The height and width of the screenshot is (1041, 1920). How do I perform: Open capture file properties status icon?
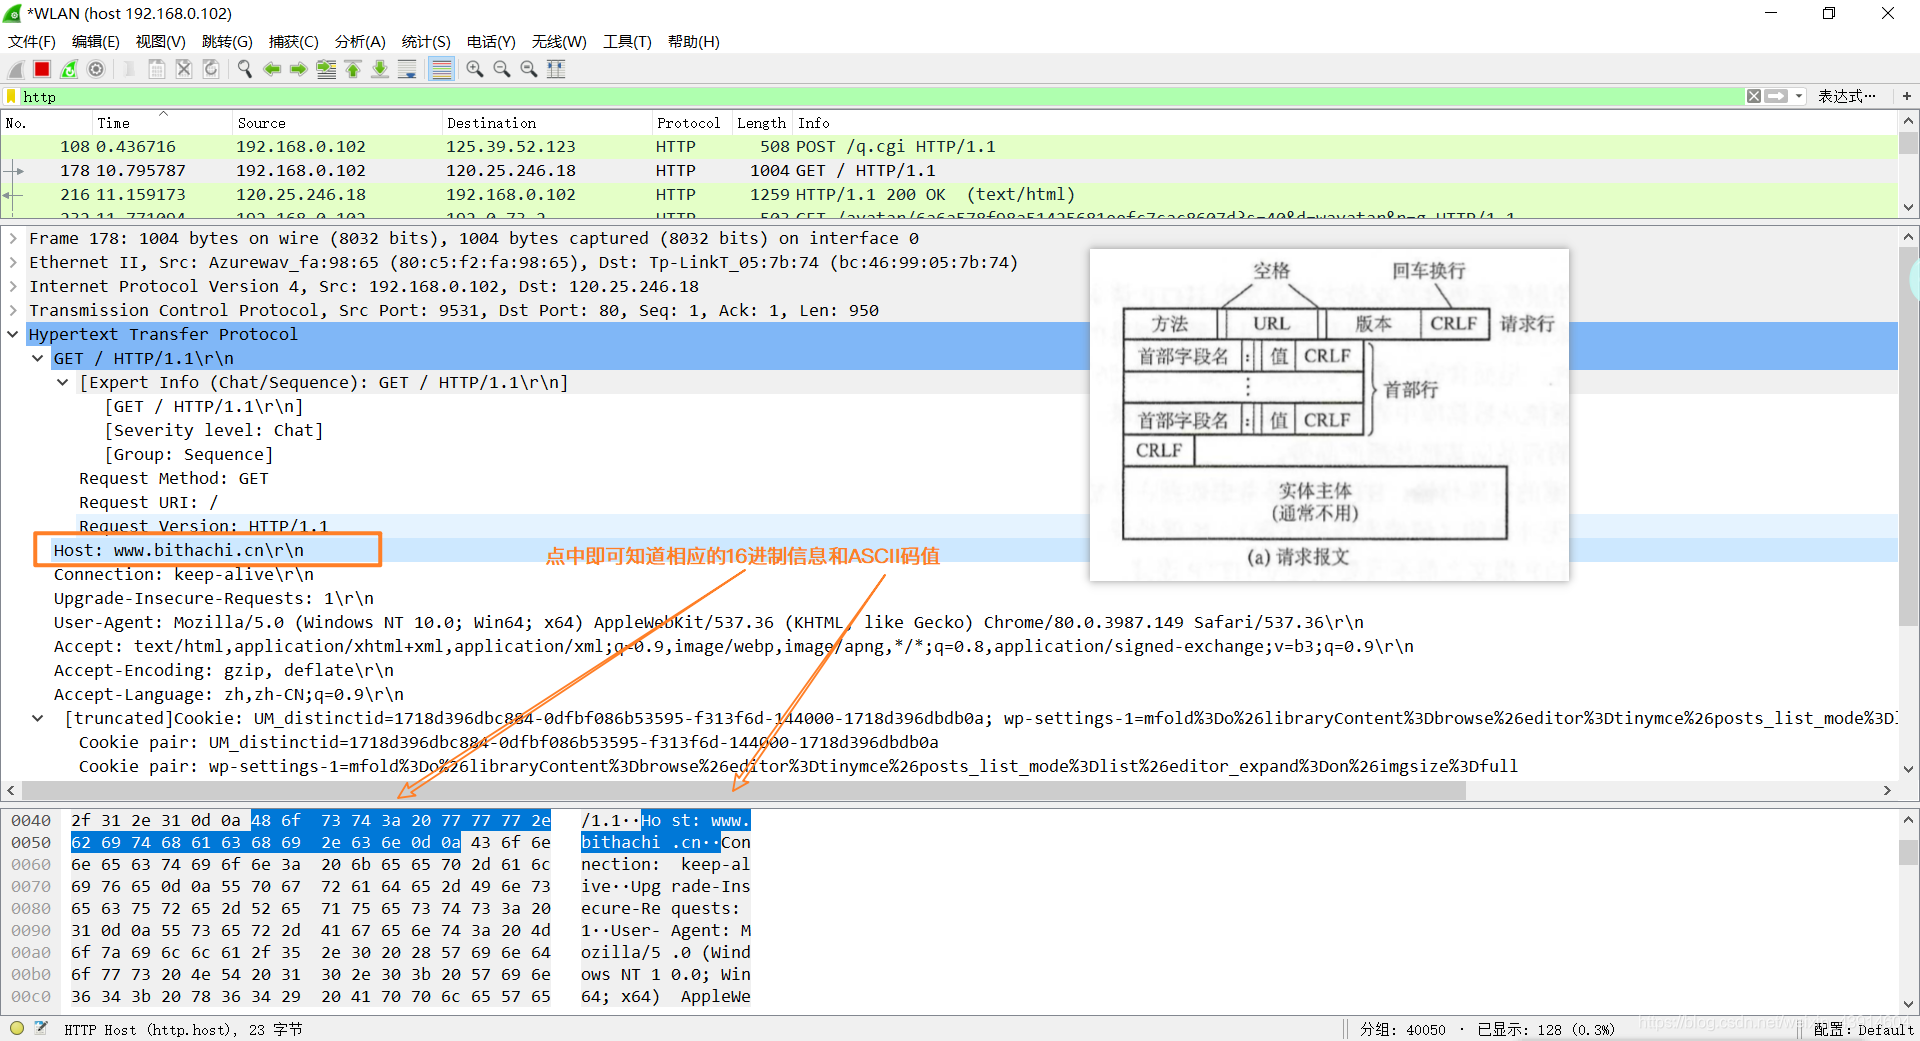(42, 1028)
